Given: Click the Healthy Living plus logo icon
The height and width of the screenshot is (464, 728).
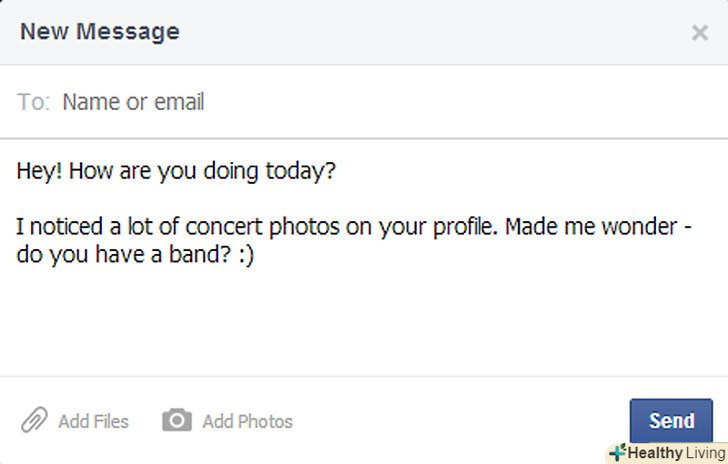Looking at the screenshot, I should [617, 452].
